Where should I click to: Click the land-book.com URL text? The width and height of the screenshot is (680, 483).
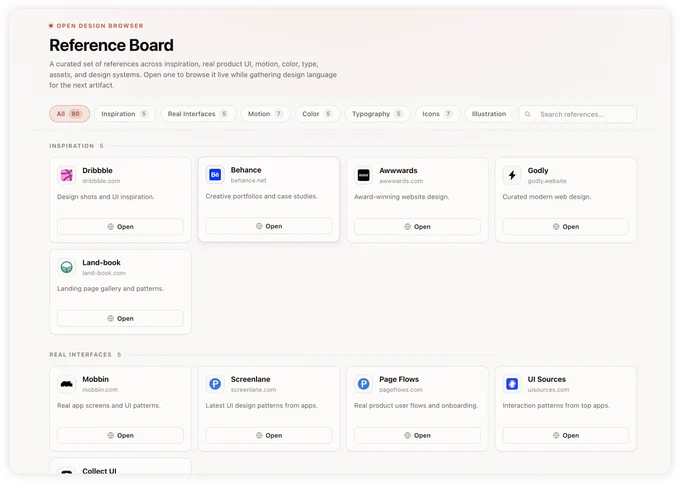[x=104, y=273]
